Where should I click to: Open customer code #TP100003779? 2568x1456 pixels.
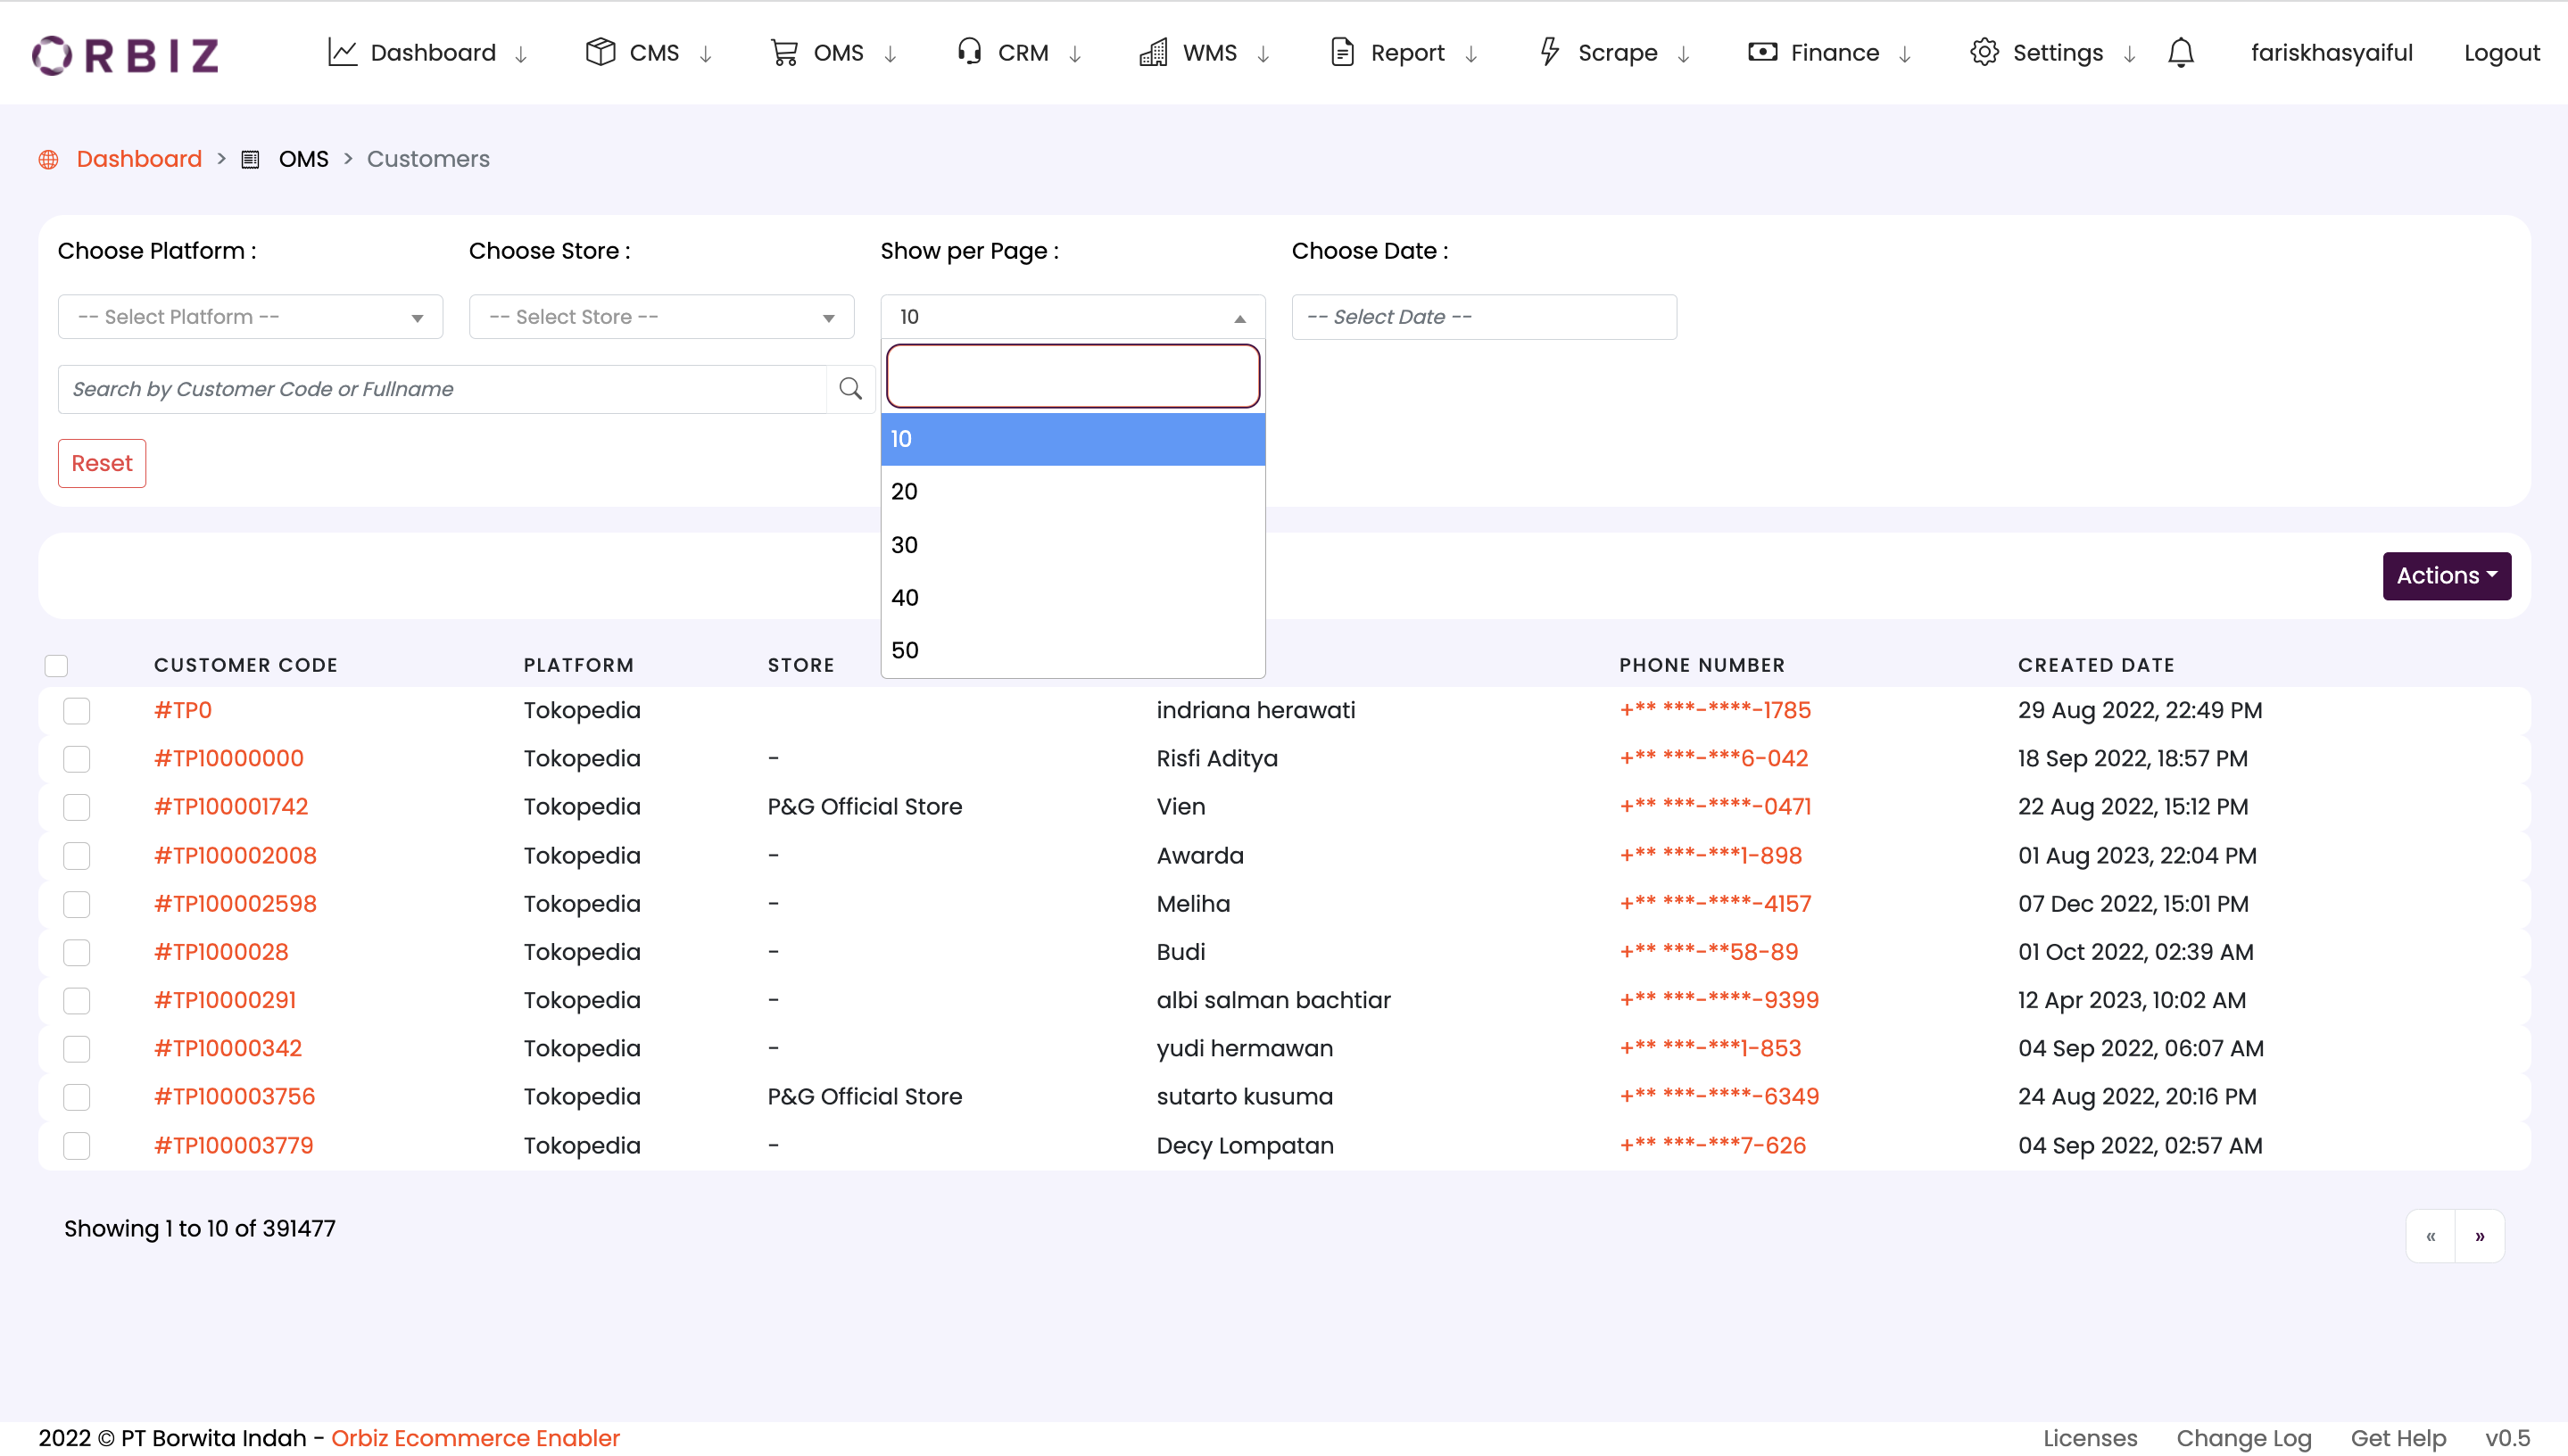point(234,1145)
